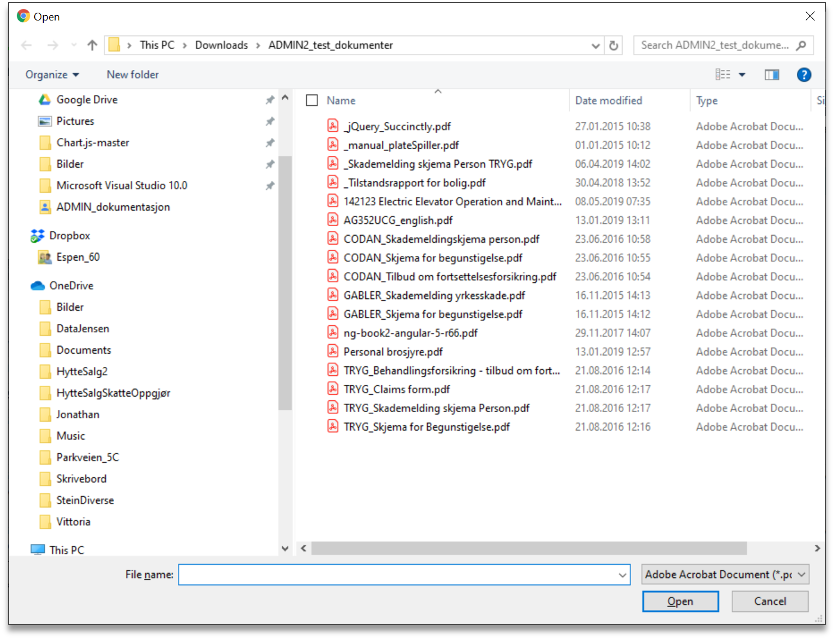Viewport: 834px width, 640px height.
Task: Open the Help question mark icon
Action: click(803, 75)
